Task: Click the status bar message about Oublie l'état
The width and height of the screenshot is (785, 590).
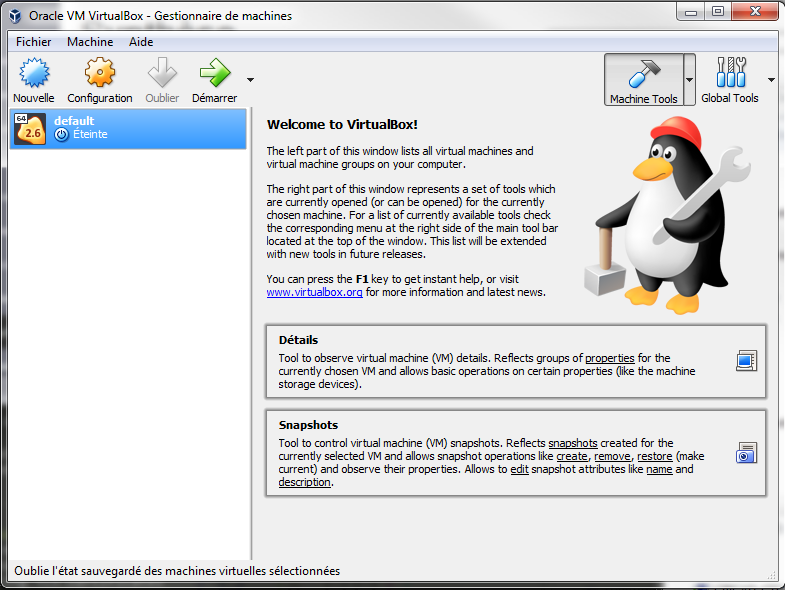Action: coord(177,571)
